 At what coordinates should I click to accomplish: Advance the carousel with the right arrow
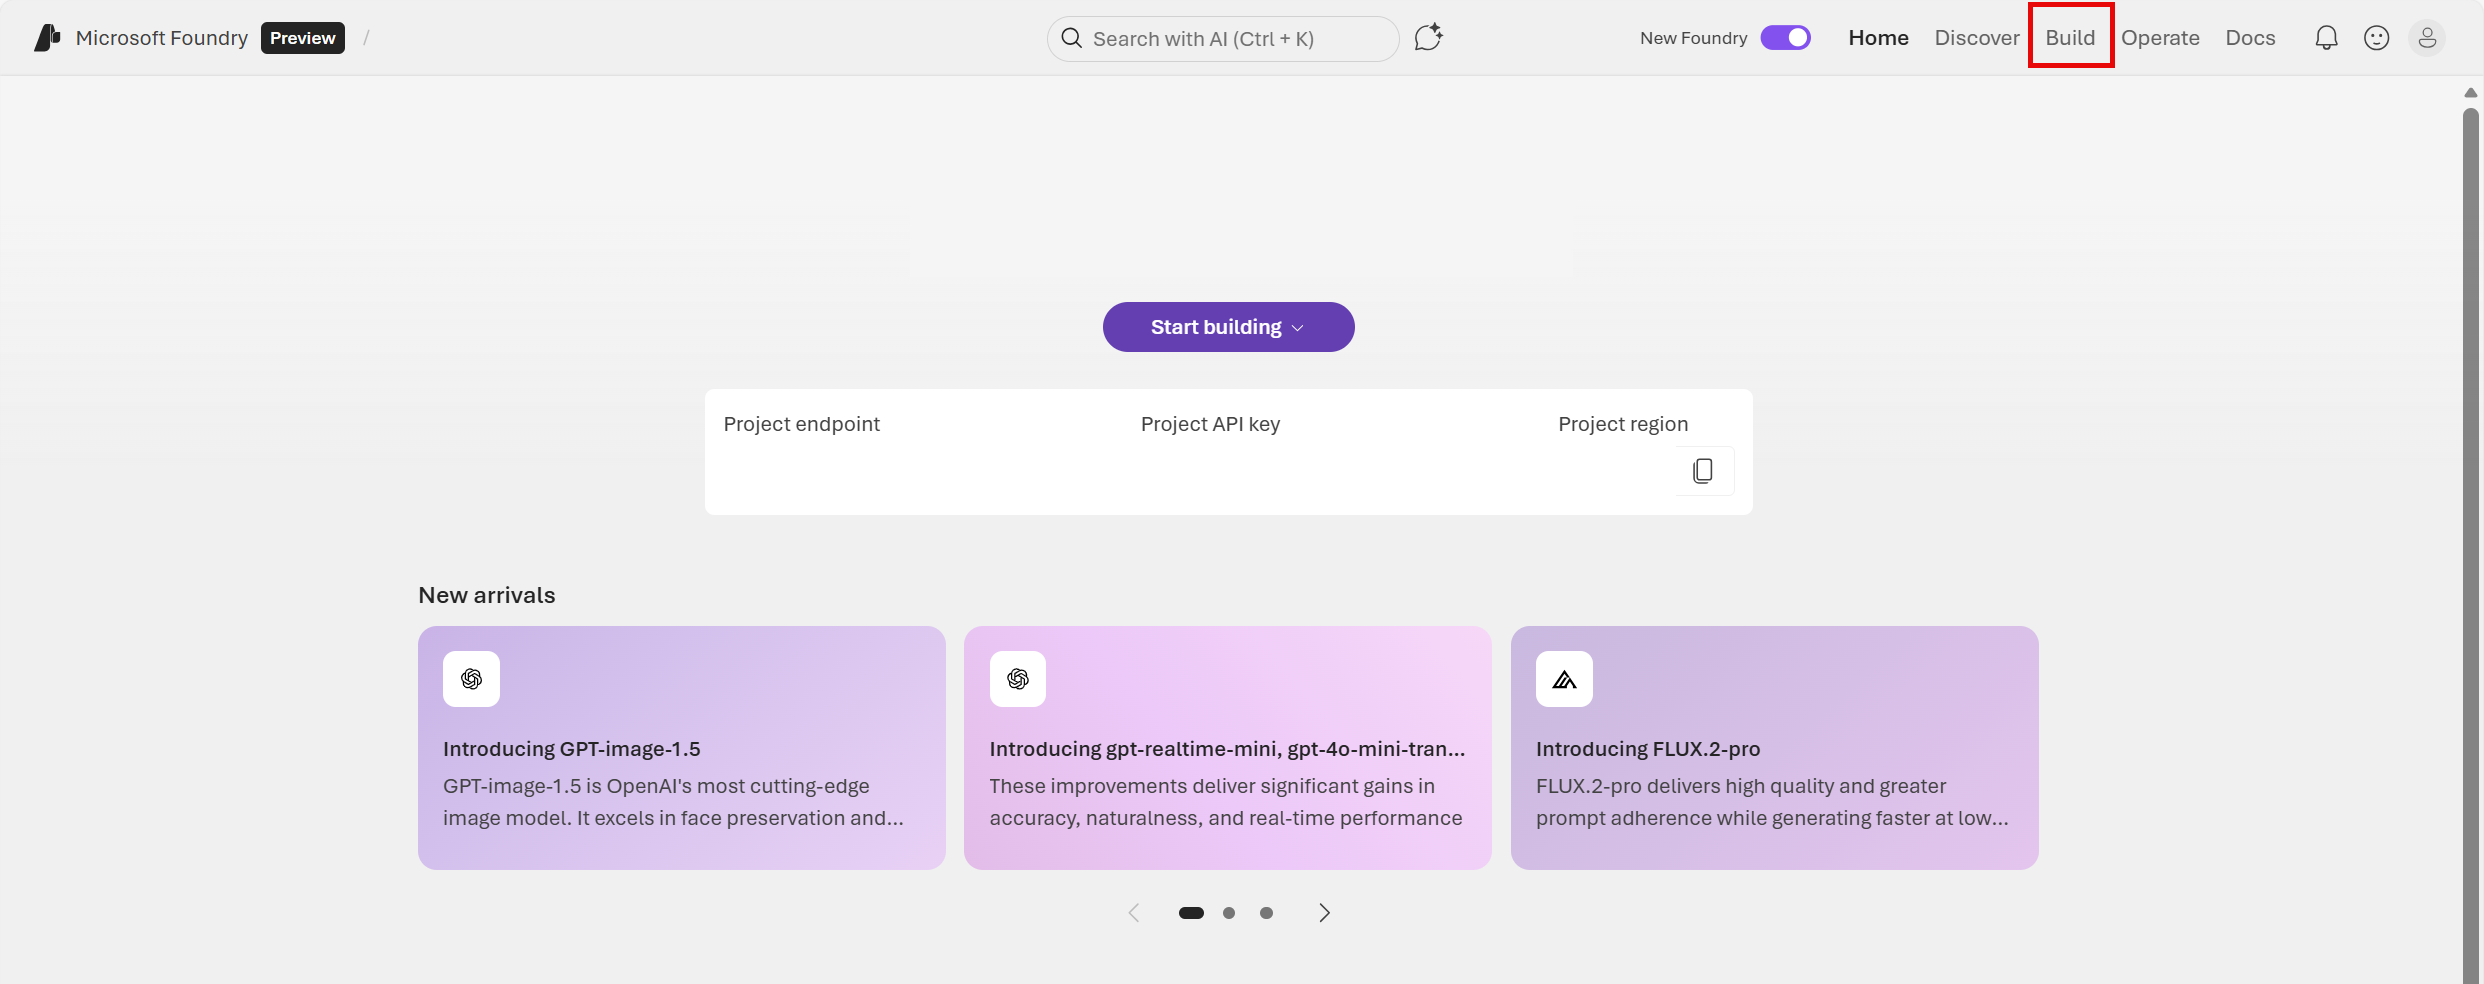pyautogui.click(x=1323, y=912)
